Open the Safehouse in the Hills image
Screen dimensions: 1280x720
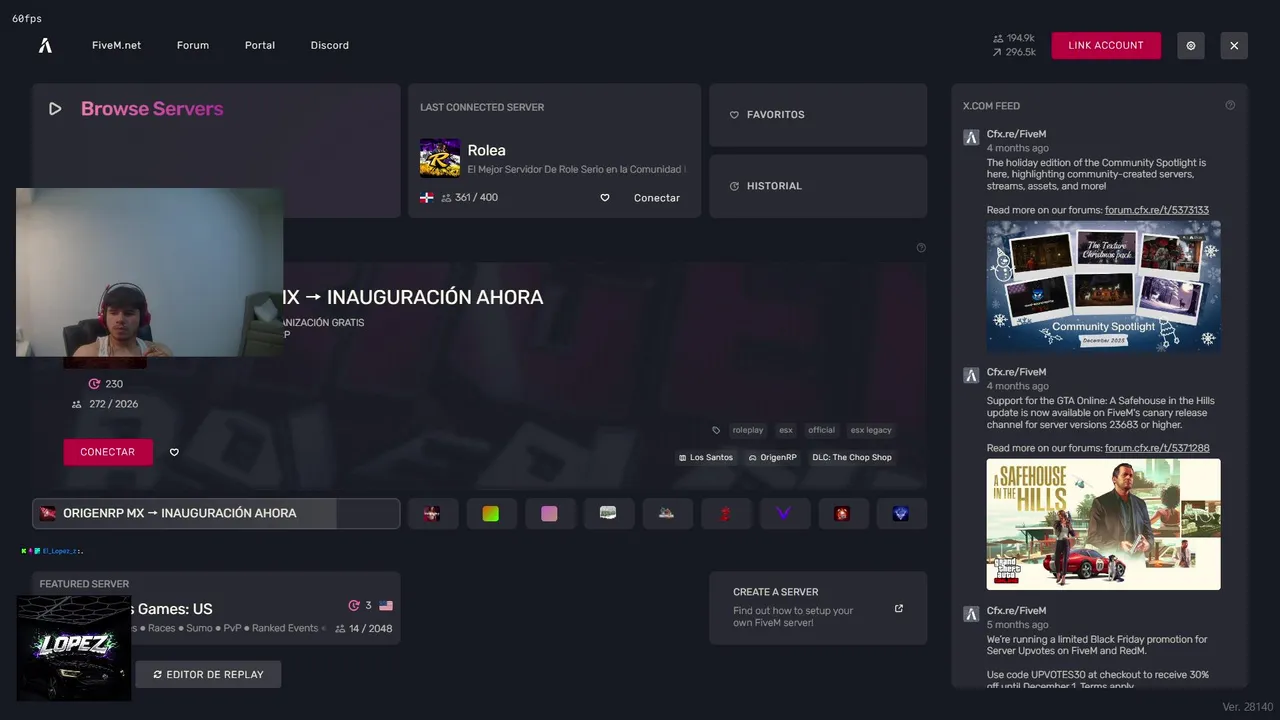coord(1104,524)
